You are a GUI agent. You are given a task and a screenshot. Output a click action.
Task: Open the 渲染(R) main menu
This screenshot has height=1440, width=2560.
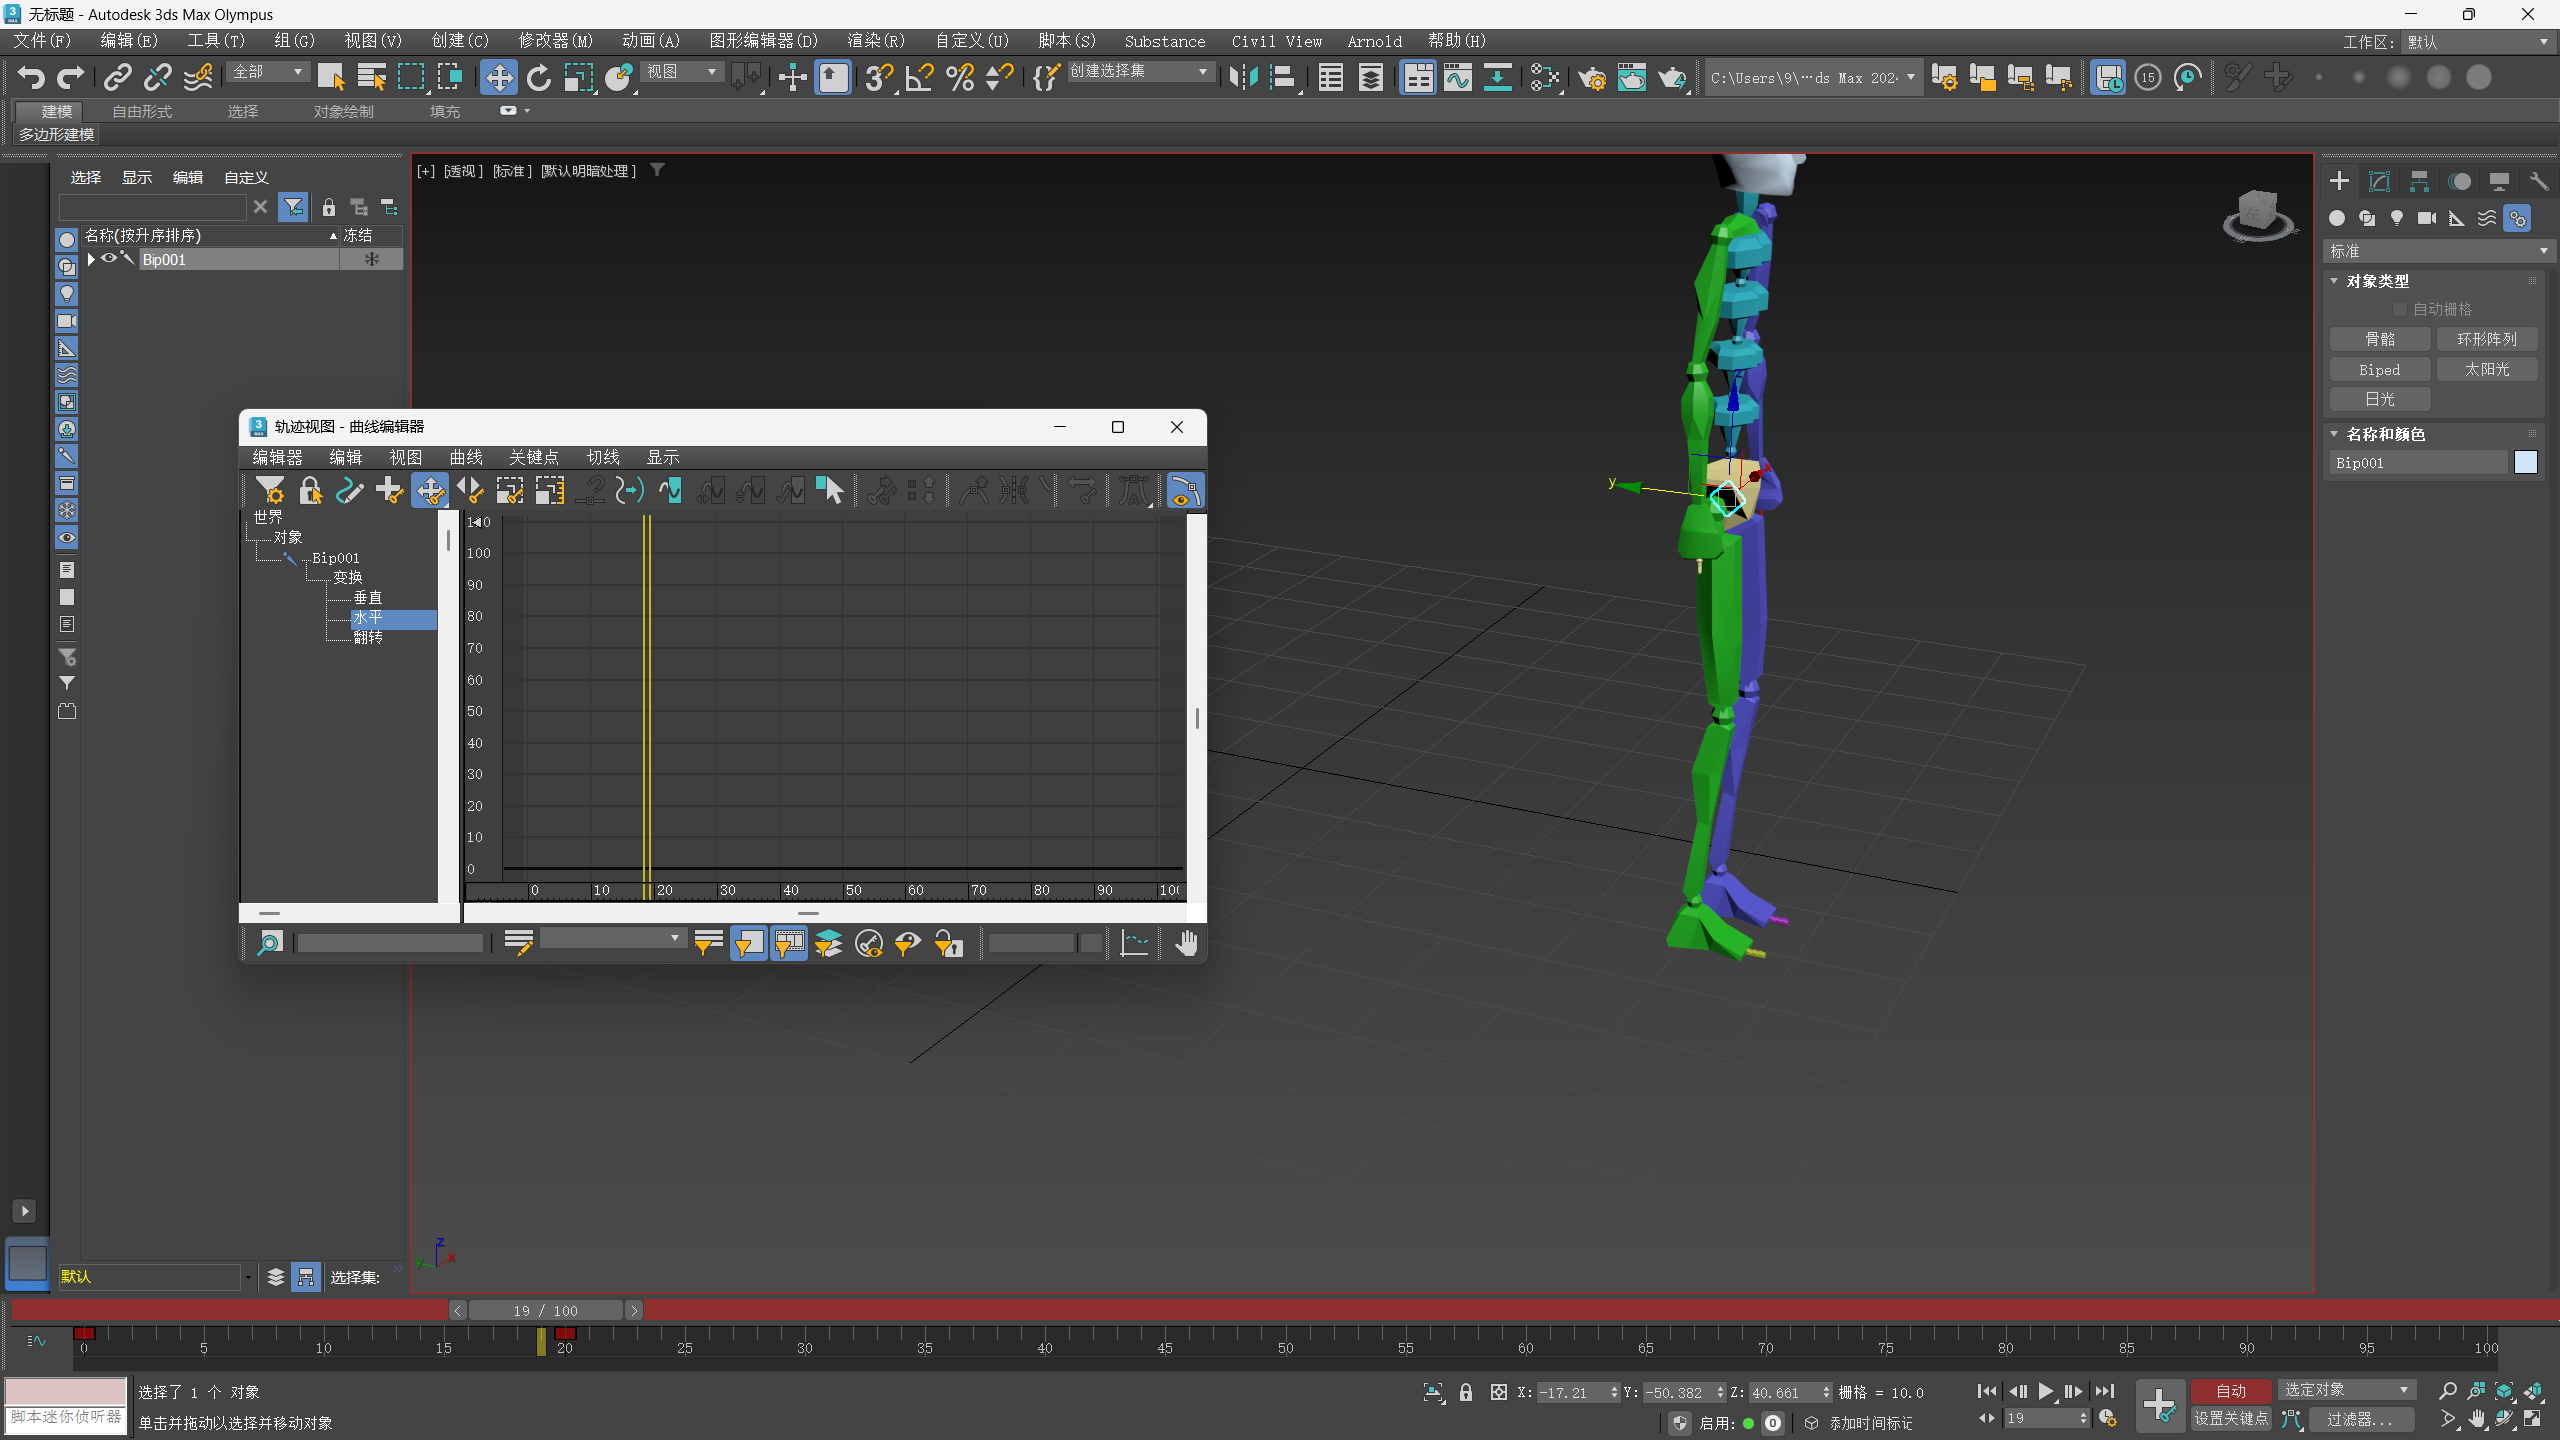pyautogui.click(x=876, y=41)
